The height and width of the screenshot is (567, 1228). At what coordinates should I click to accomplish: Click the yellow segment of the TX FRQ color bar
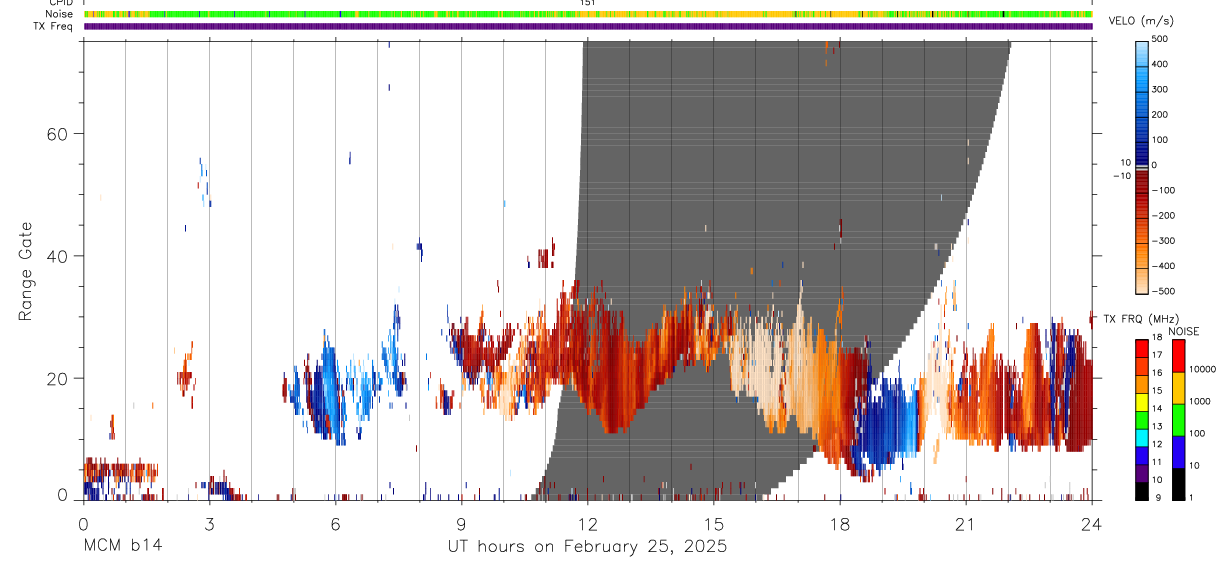pyautogui.click(x=1143, y=402)
